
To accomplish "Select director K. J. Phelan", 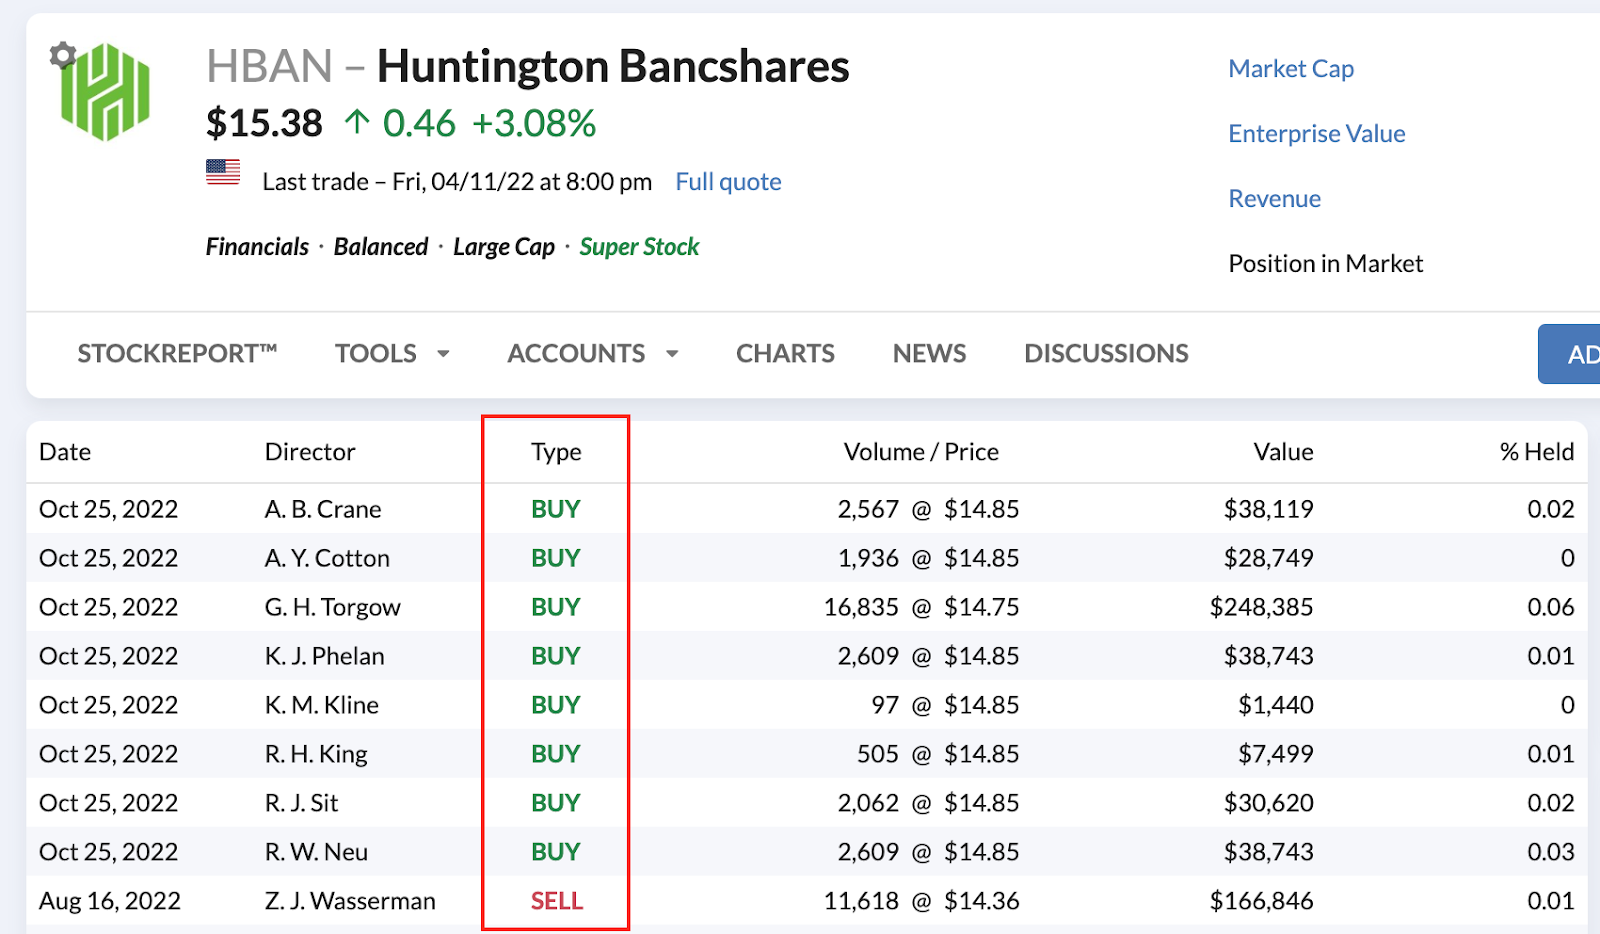I will coord(325,657).
